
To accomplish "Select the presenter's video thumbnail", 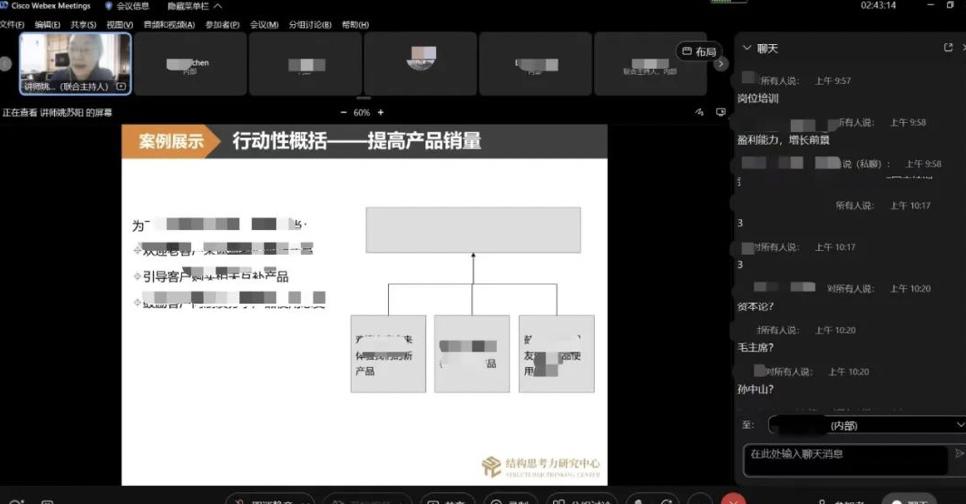I will point(75,63).
